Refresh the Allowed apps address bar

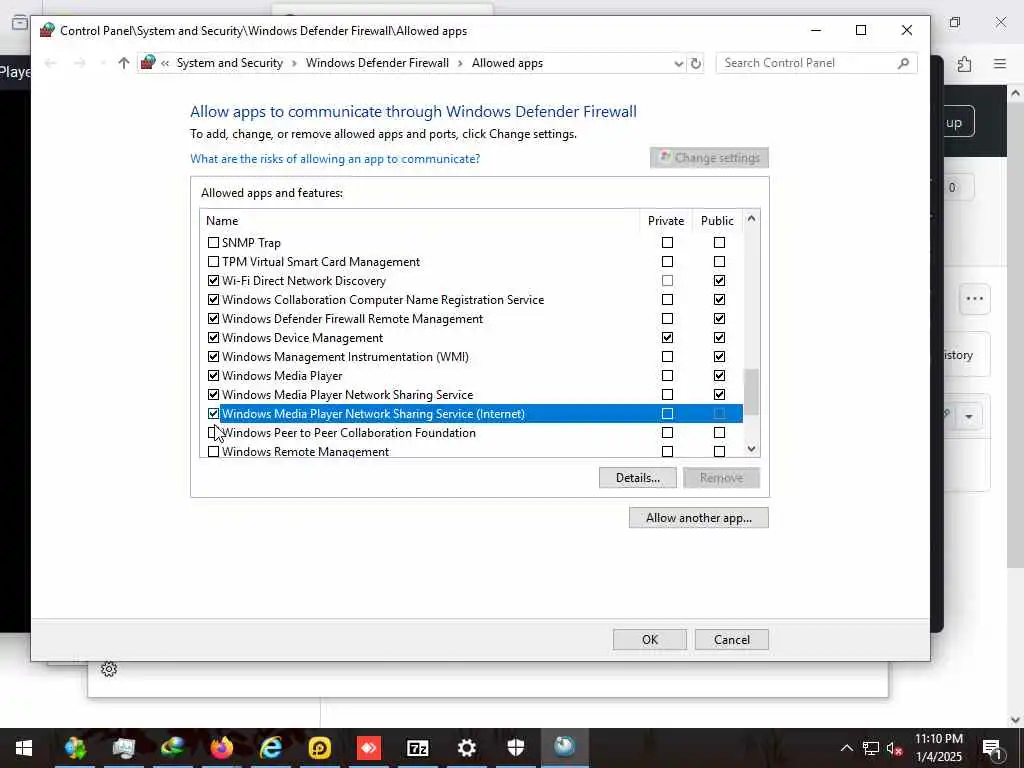(696, 63)
